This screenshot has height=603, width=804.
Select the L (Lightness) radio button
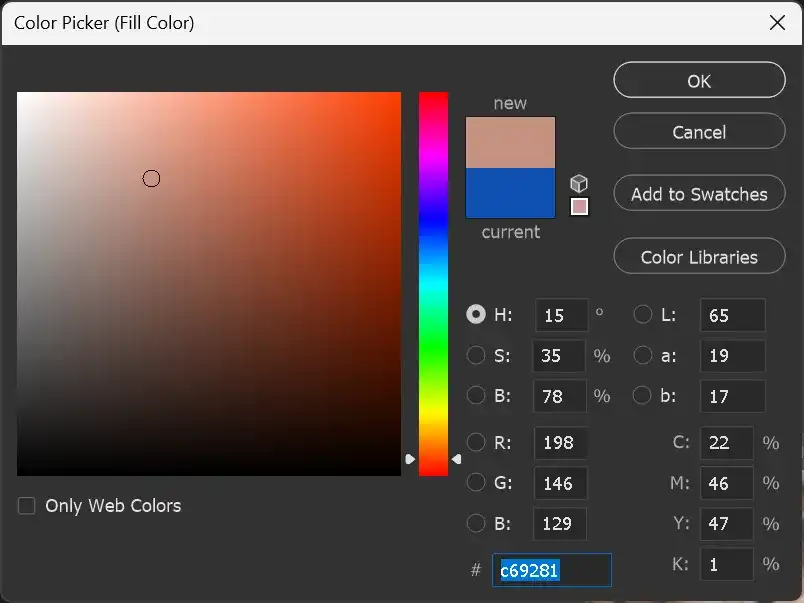643,314
